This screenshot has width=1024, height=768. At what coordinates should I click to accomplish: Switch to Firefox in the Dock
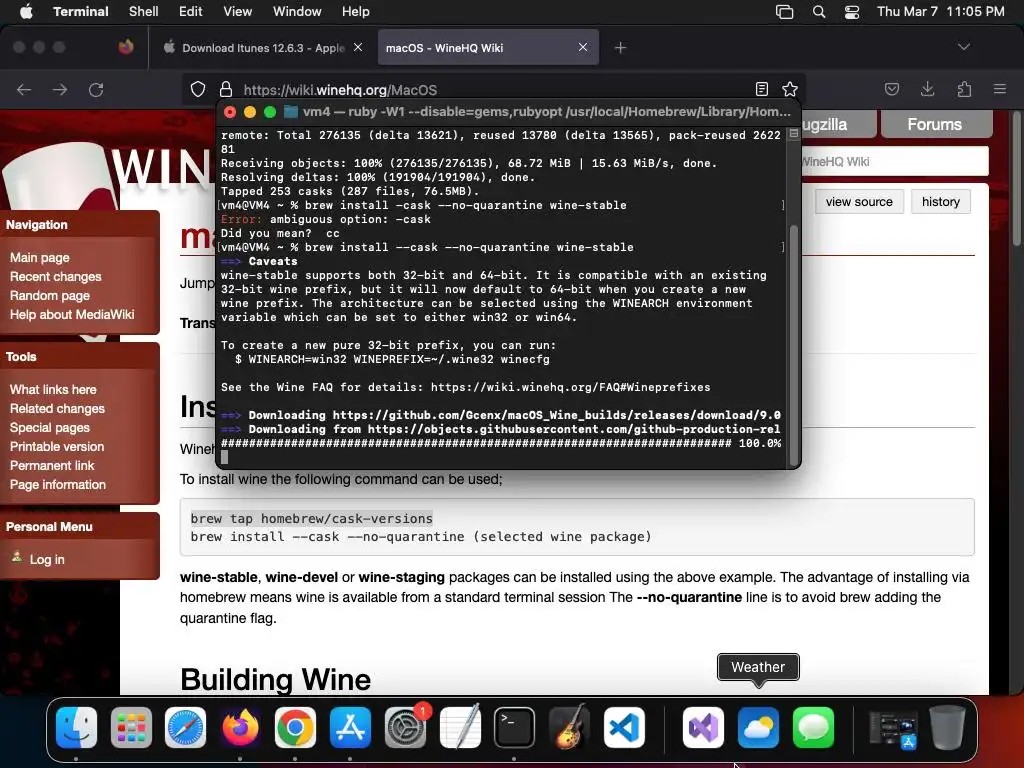[240, 728]
